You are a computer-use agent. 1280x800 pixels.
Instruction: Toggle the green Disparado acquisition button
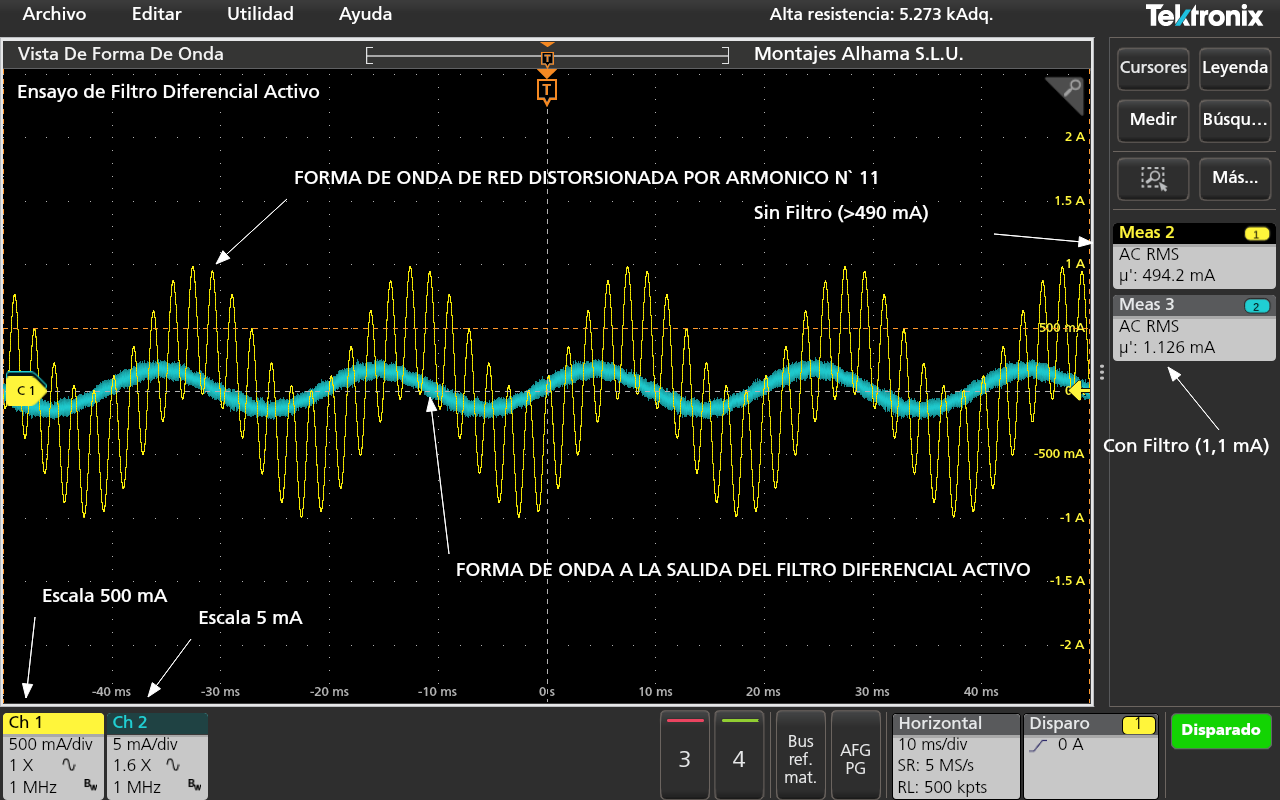tap(1221, 730)
